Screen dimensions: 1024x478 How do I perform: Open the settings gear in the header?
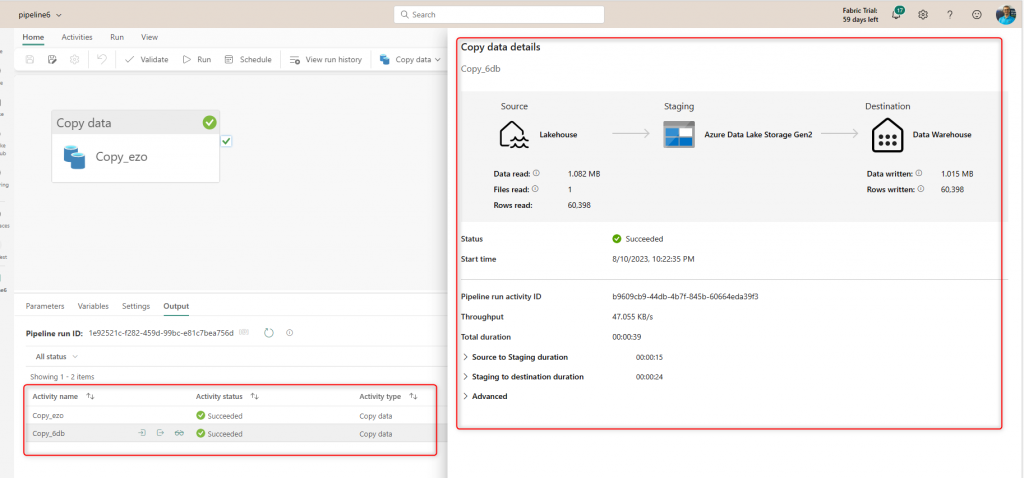point(923,15)
